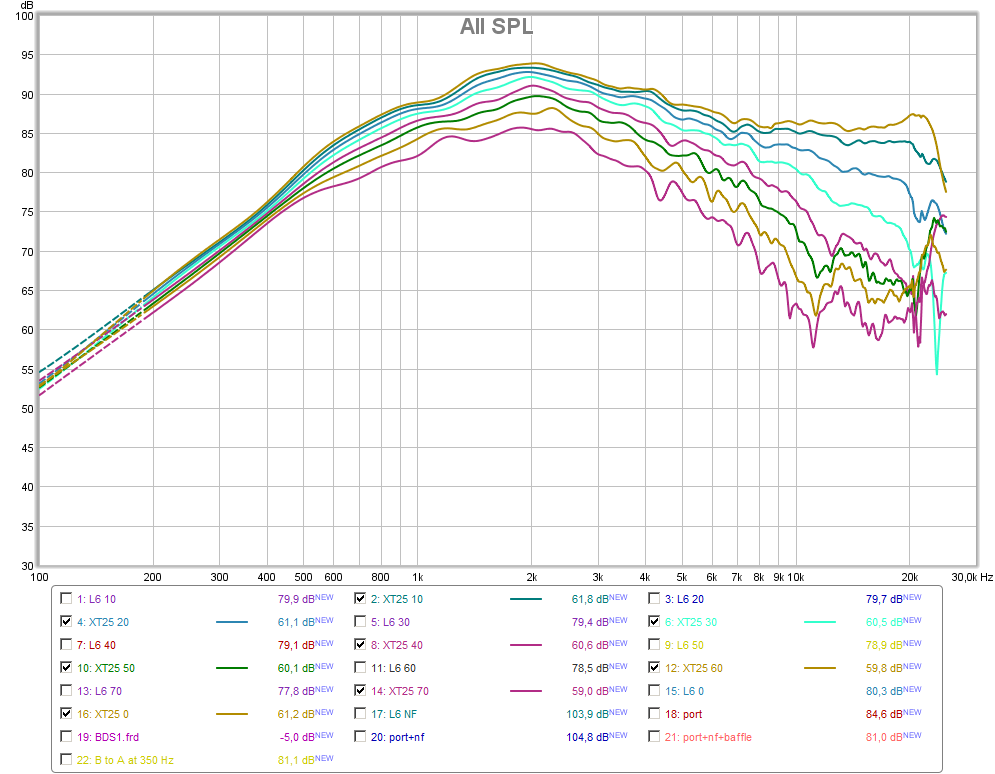Click the '81,0 dB' value for port+nf+baffle

[x=885, y=737]
